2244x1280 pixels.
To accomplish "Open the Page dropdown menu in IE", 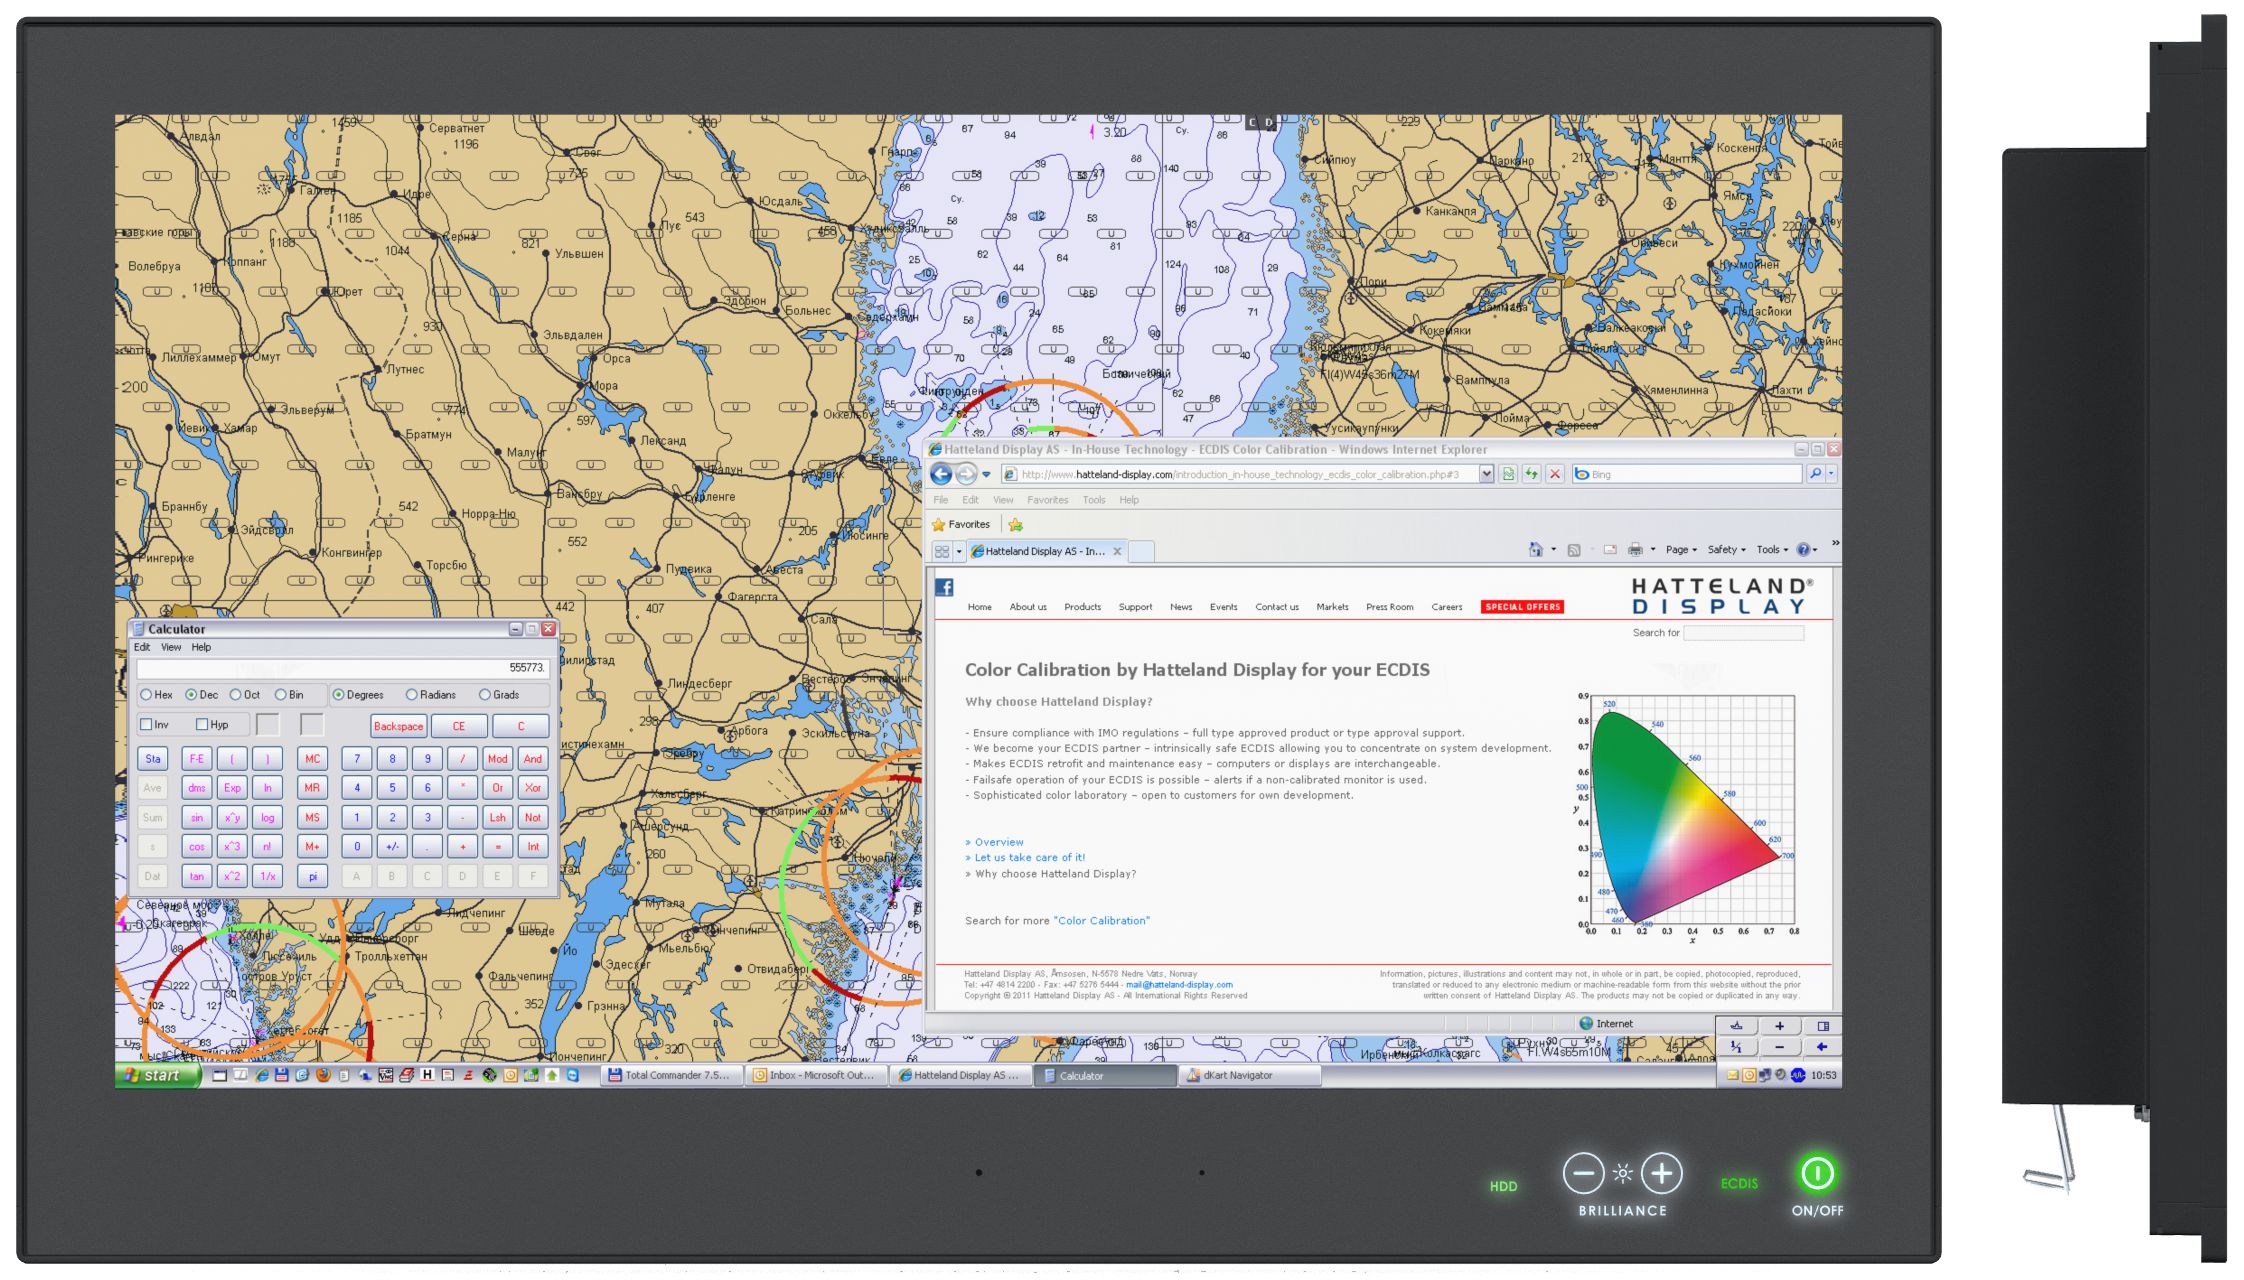I will (x=1681, y=550).
